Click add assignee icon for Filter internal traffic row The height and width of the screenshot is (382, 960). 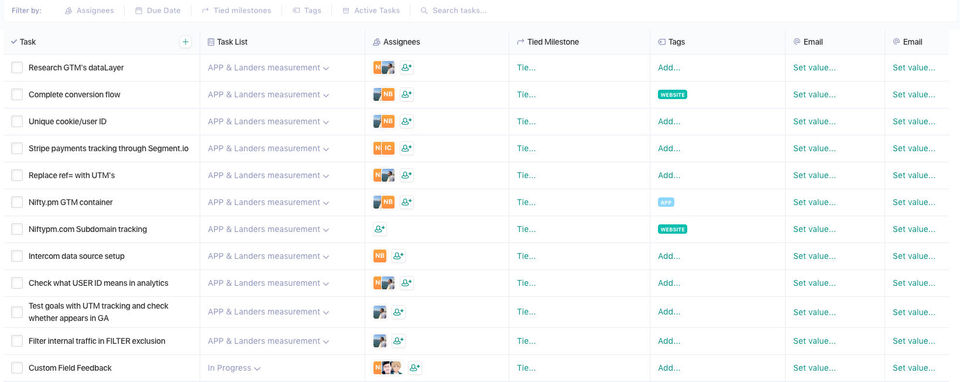point(397,341)
